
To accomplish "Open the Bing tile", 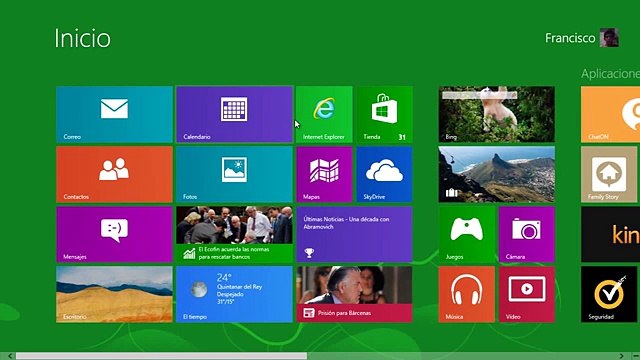I will 497,114.
